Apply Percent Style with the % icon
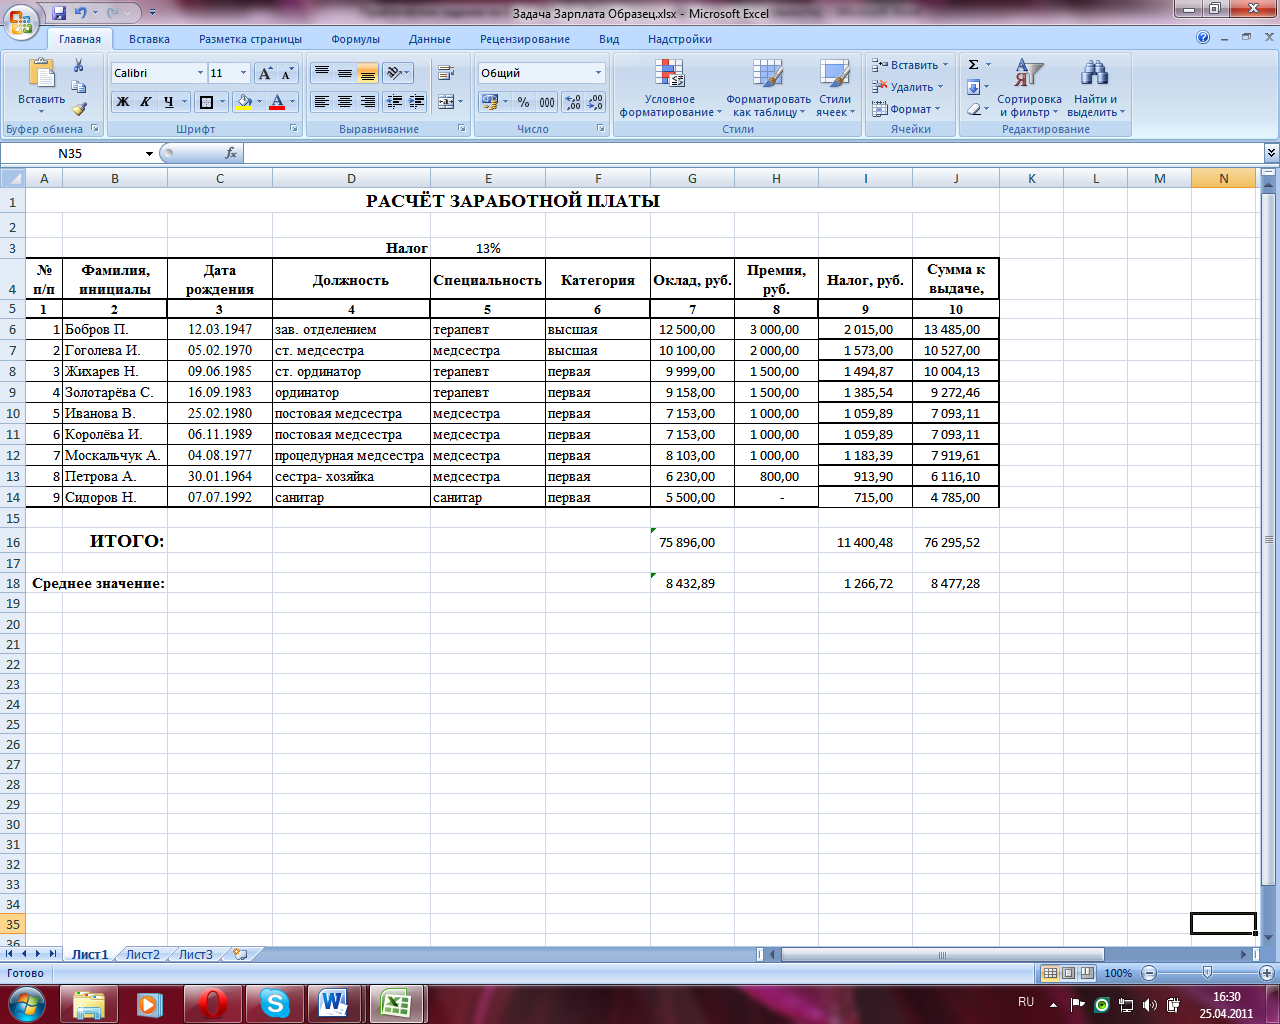1280x1024 pixels. pyautogui.click(x=523, y=102)
